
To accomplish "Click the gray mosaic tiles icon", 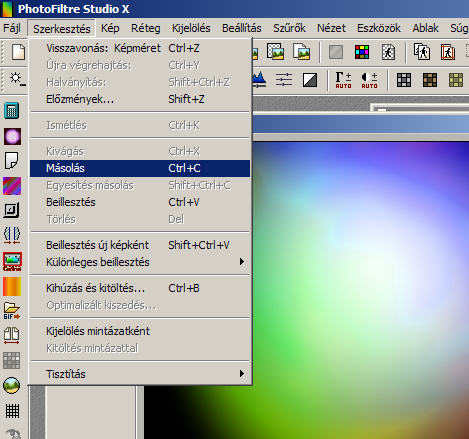I will [x=12, y=360].
